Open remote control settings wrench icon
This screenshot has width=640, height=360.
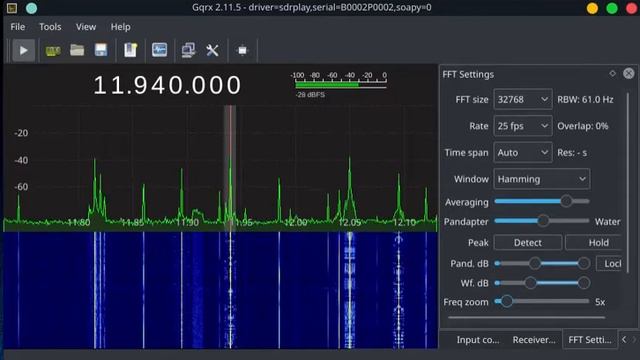(x=212, y=50)
